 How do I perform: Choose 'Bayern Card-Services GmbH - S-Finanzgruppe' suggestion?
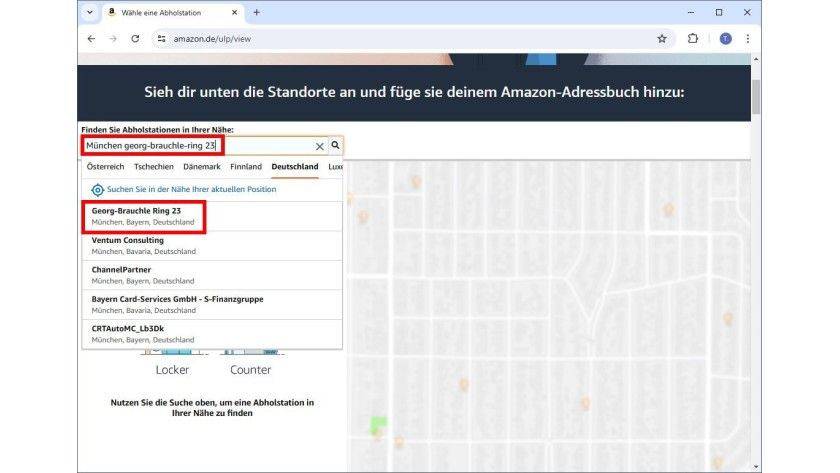coord(212,305)
